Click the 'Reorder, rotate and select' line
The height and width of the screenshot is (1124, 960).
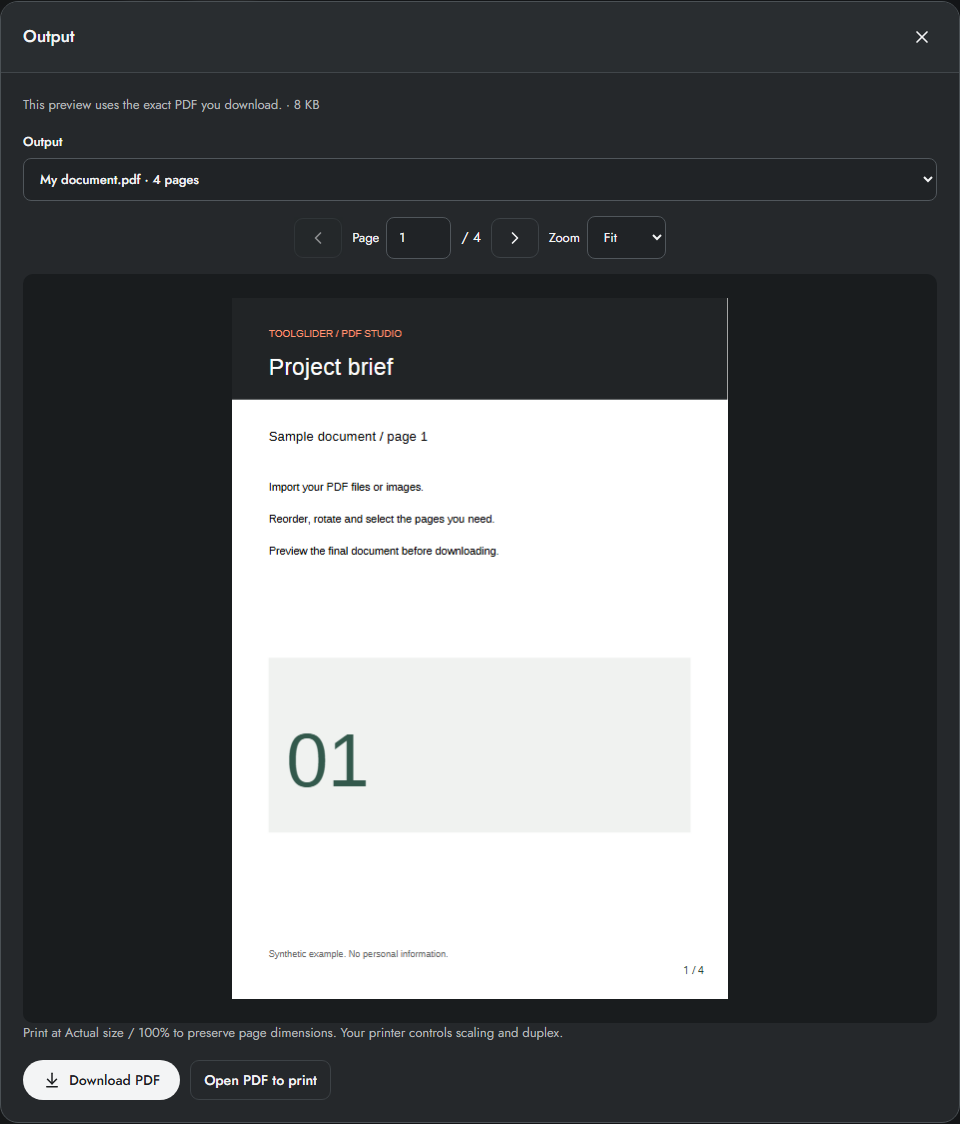pyautogui.click(x=381, y=519)
